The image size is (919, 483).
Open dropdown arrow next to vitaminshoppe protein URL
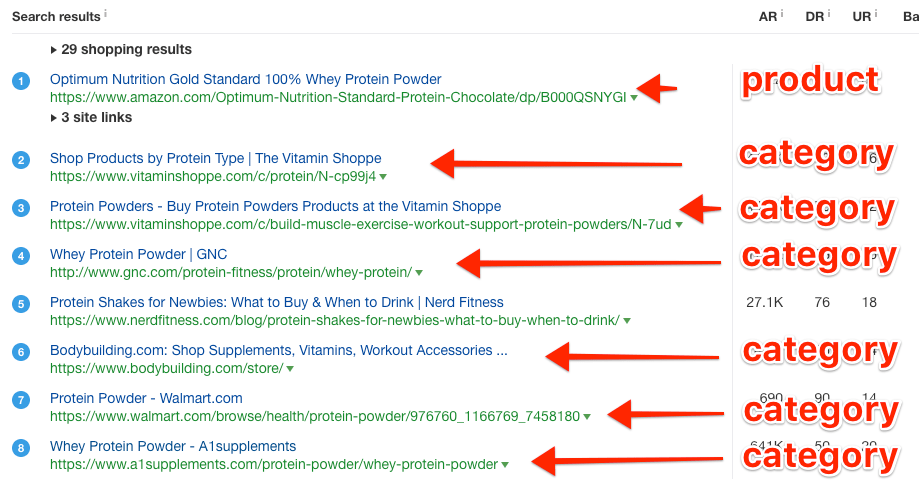(383, 177)
